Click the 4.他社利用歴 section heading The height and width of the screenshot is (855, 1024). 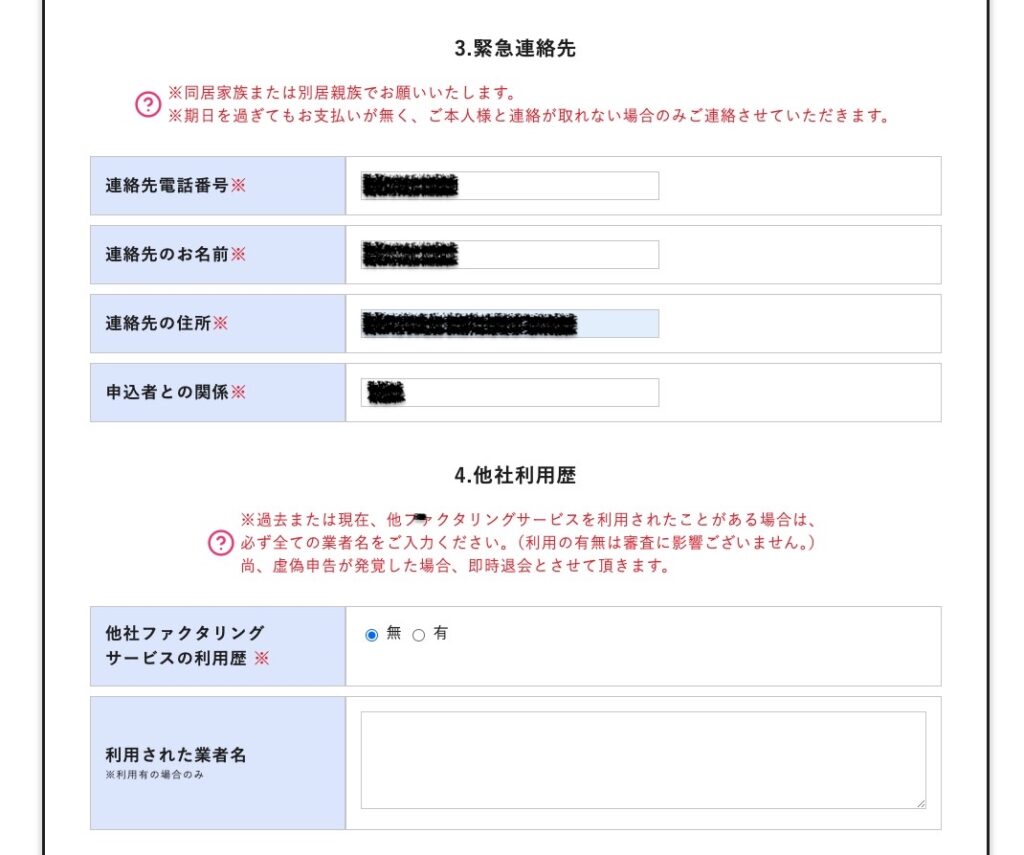click(515, 476)
